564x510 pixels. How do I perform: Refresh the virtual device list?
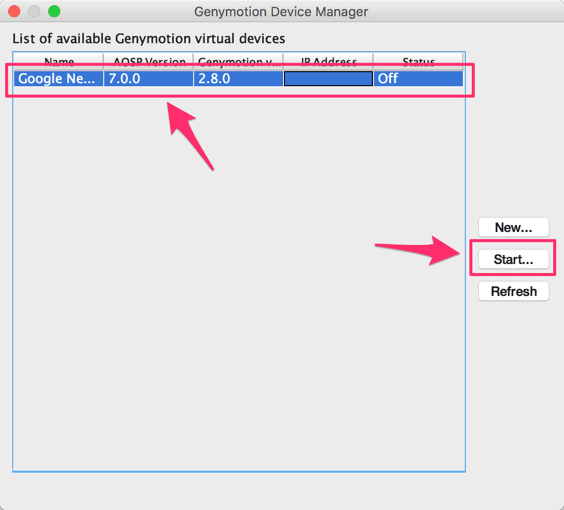click(513, 291)
